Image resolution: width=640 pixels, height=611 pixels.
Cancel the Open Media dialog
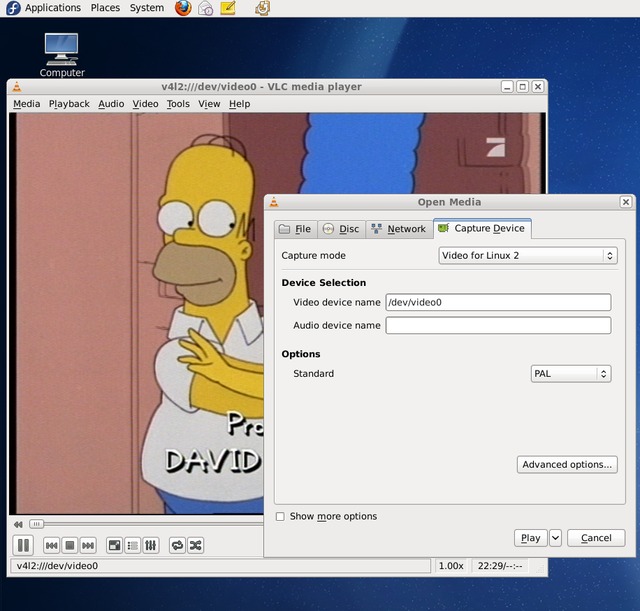[x=596, y=538]
